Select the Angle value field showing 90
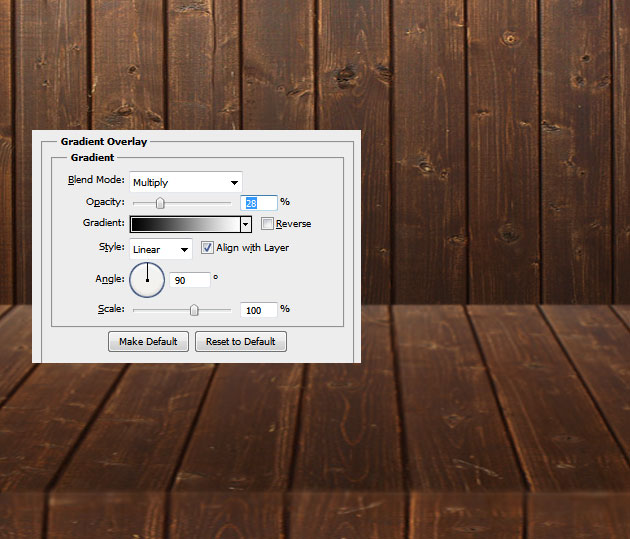Image resolution: width=630 pixels, height=539 pixels. (190, 280)
